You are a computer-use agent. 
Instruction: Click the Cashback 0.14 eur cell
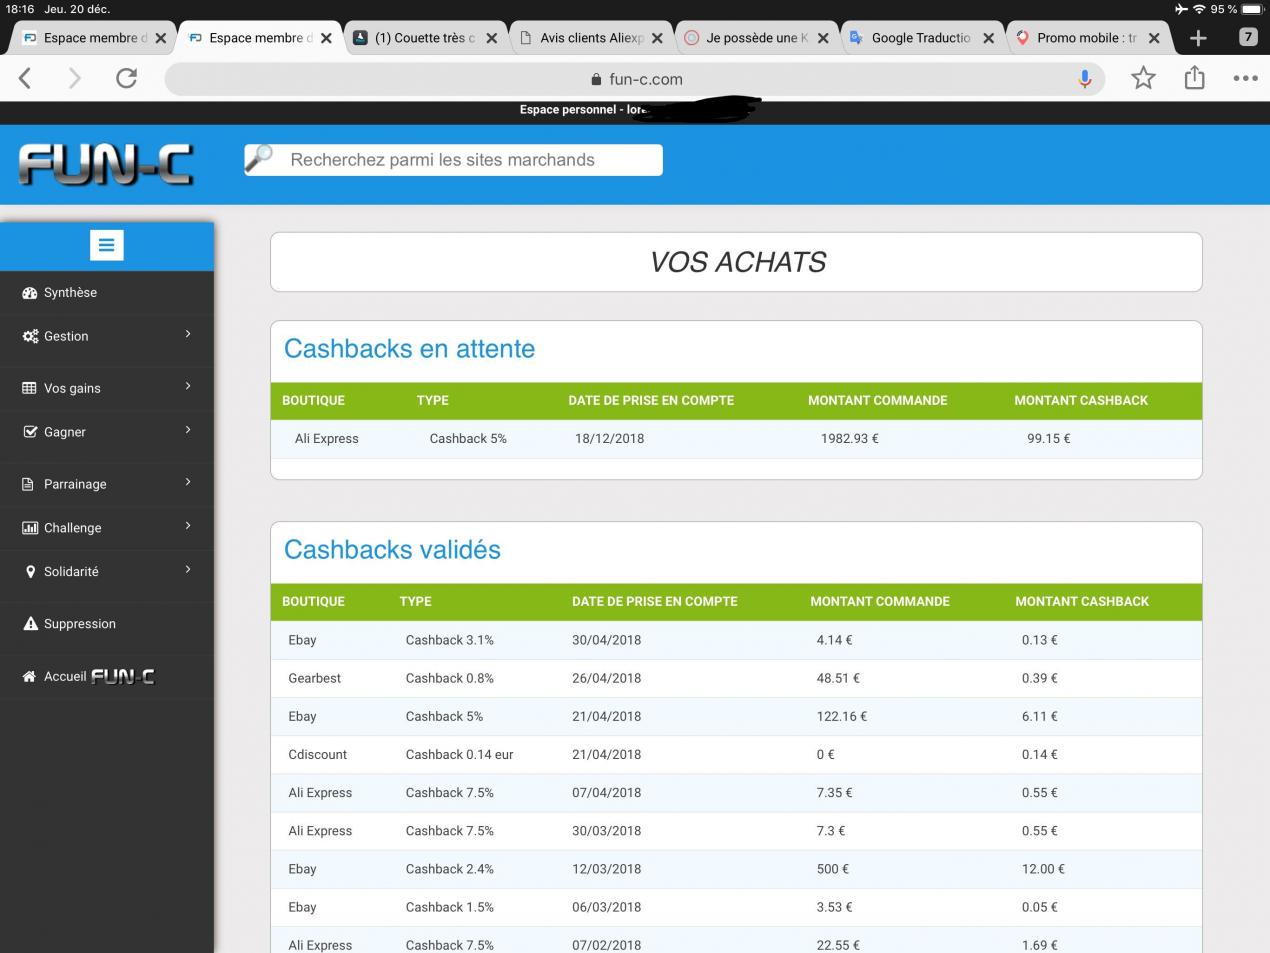(459, 755)
